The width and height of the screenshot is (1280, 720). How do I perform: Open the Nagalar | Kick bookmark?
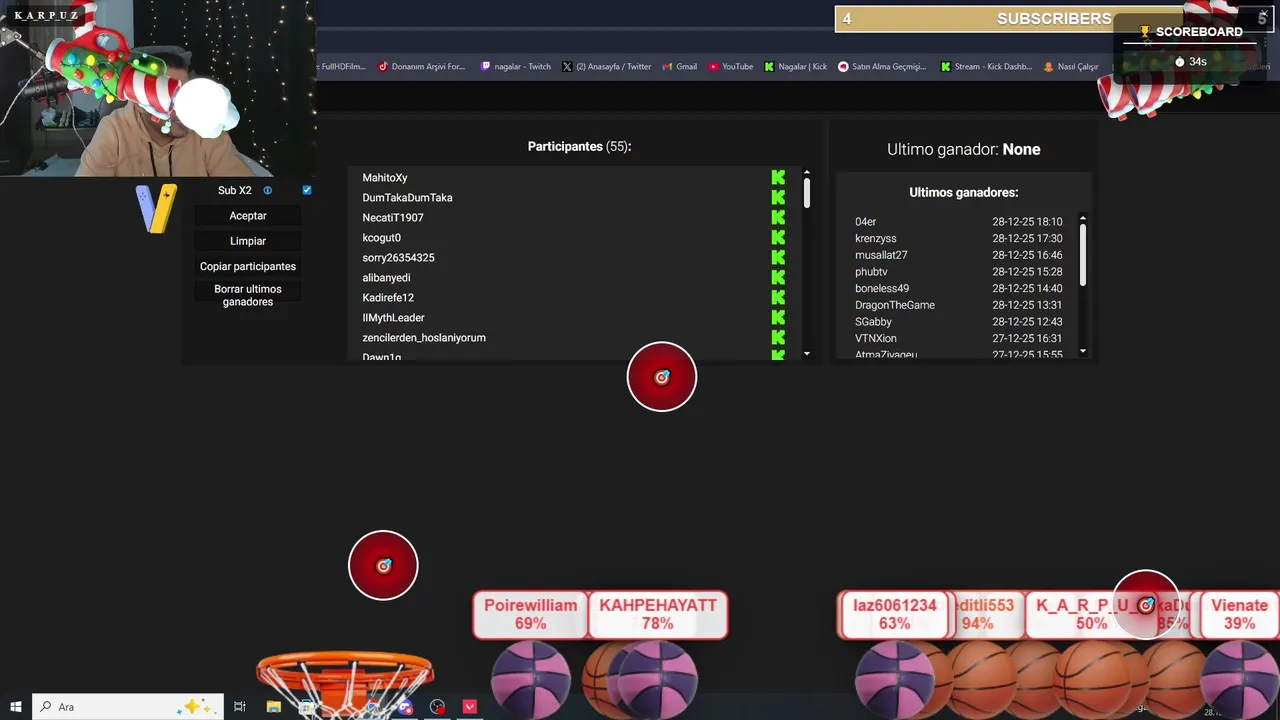(x=796, y=67)
